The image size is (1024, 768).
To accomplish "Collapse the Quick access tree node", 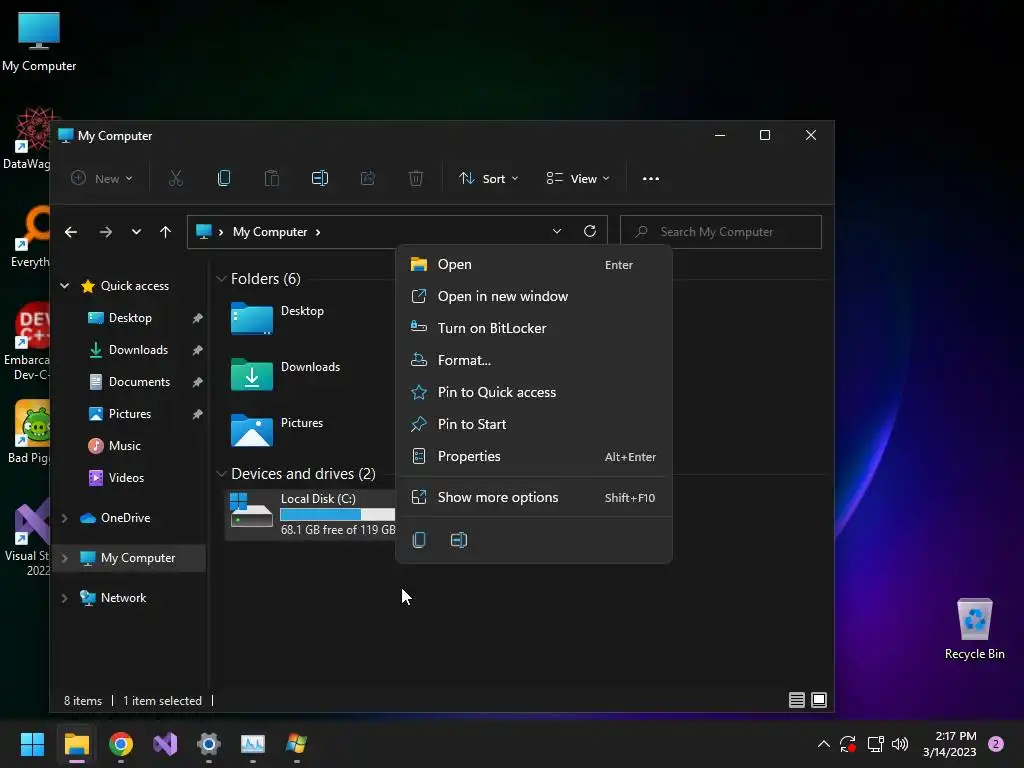I will [x=65, y=285].
